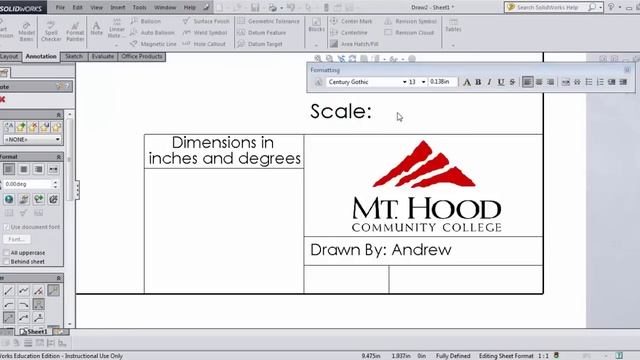The height and width of the screenshot is (360, 640).
Task: Click the Font... button
Action: (x=17, y=239)
